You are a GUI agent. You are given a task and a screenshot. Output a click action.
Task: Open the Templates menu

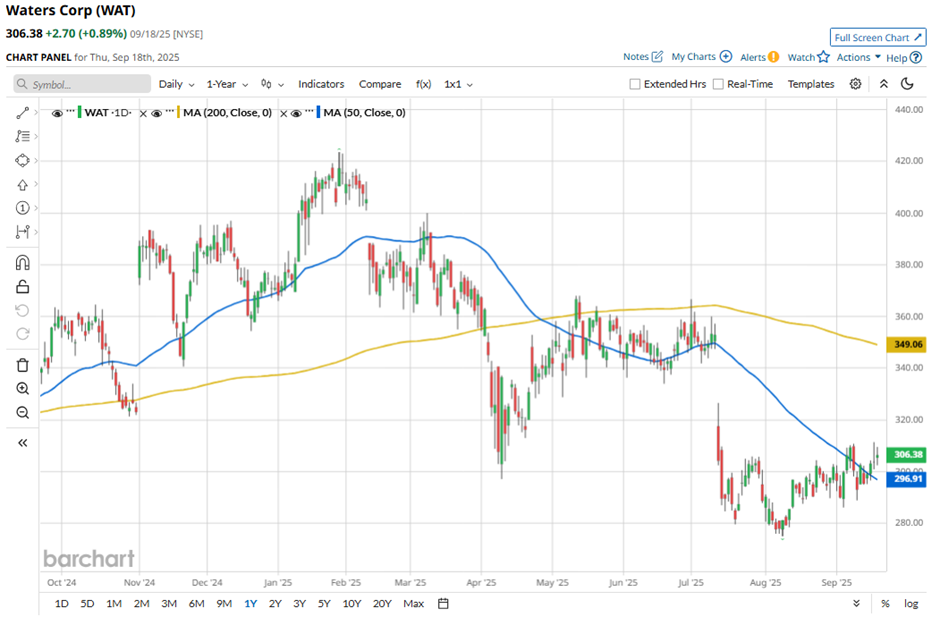pyautogui.click(x=811, y=84)
